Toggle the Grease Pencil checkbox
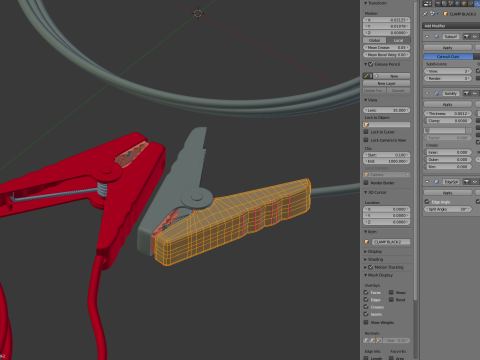 (371, 64)
